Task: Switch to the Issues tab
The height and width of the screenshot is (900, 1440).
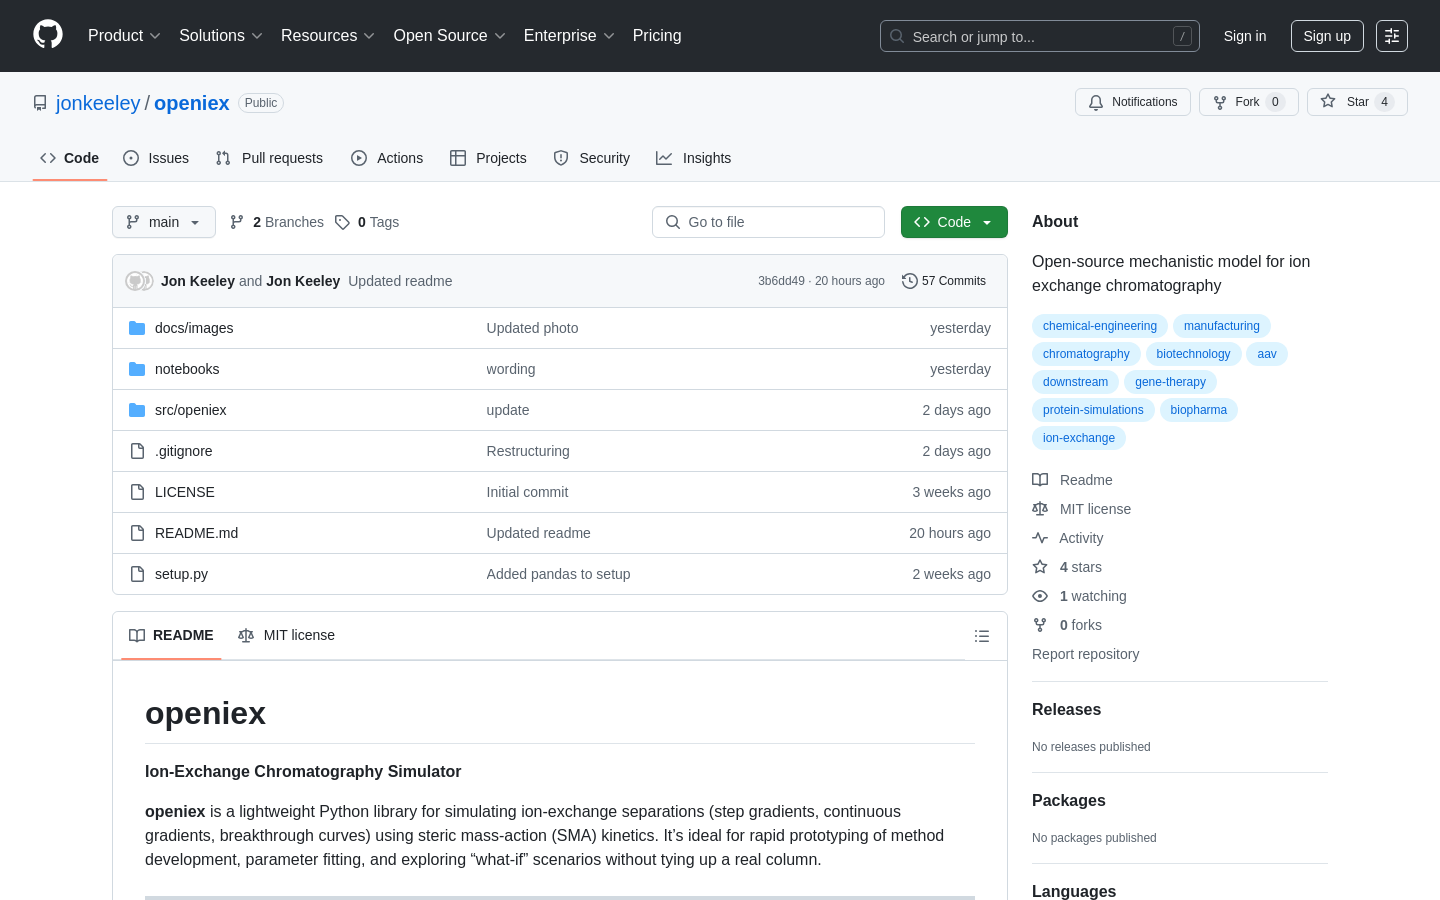Action: click(156, 158)
